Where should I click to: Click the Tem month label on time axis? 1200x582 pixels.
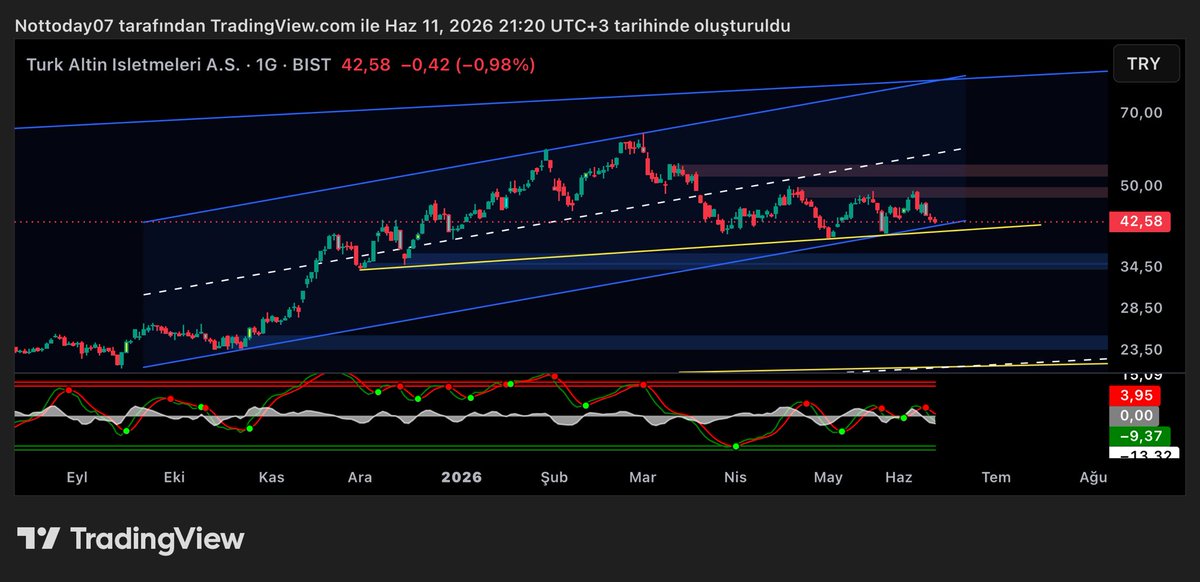click(996, 477)
